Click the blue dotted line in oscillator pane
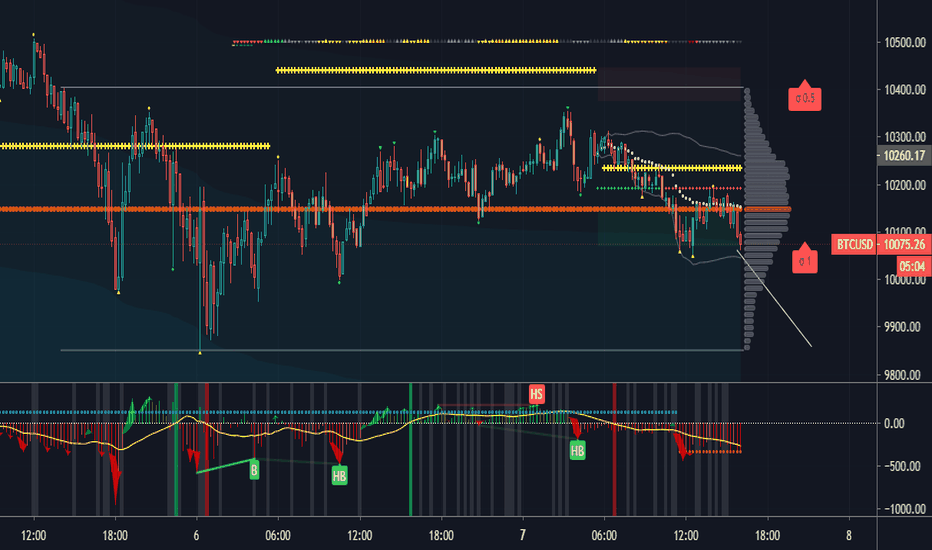This screenshot has height=550, width=932. coord(338,412)
